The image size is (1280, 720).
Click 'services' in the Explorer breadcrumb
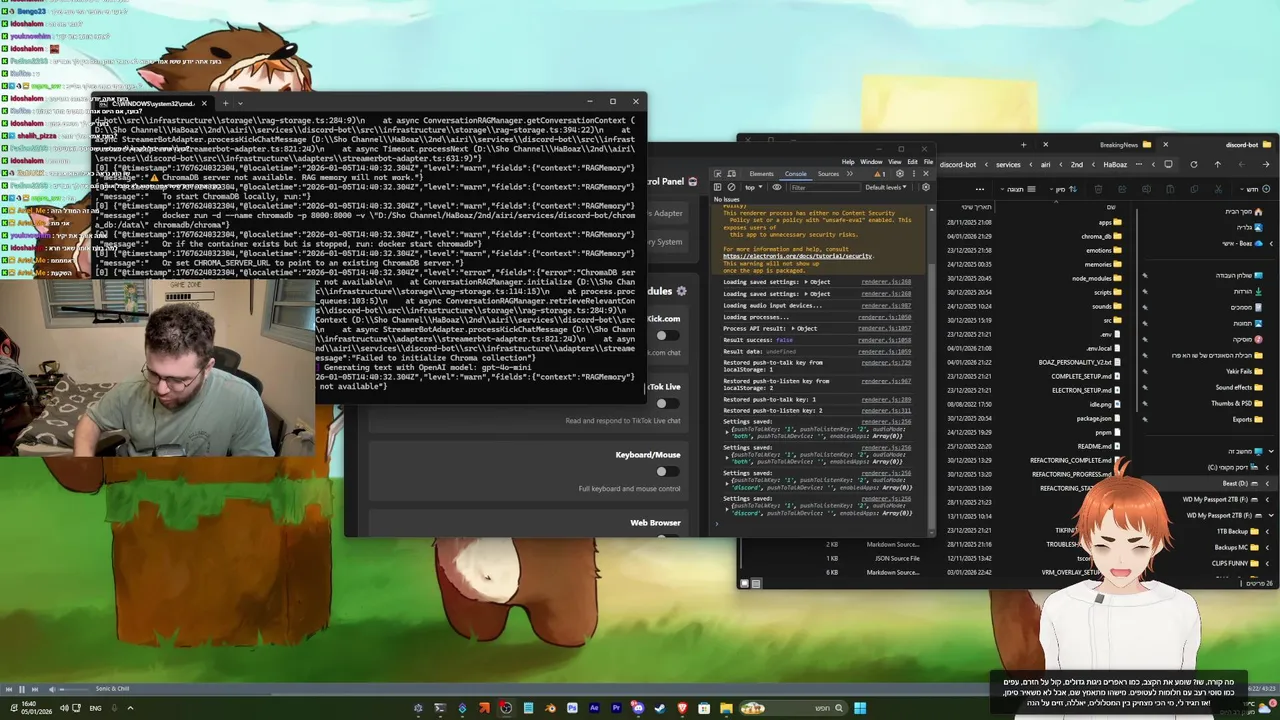pyautogui.click(x=1008, y=165)
